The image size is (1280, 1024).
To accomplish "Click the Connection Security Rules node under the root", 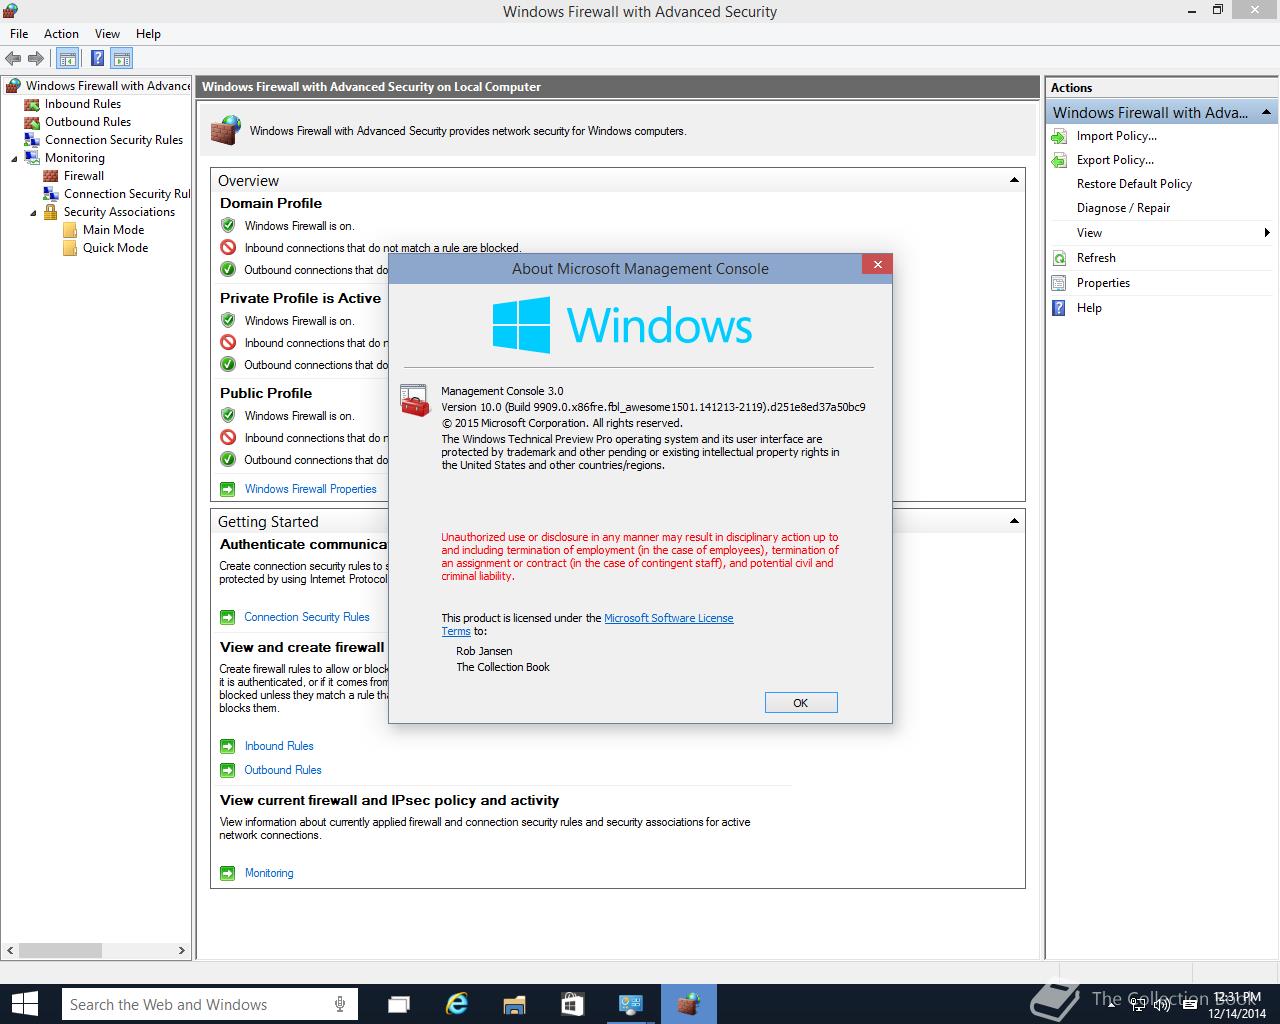I will [113, 140].
